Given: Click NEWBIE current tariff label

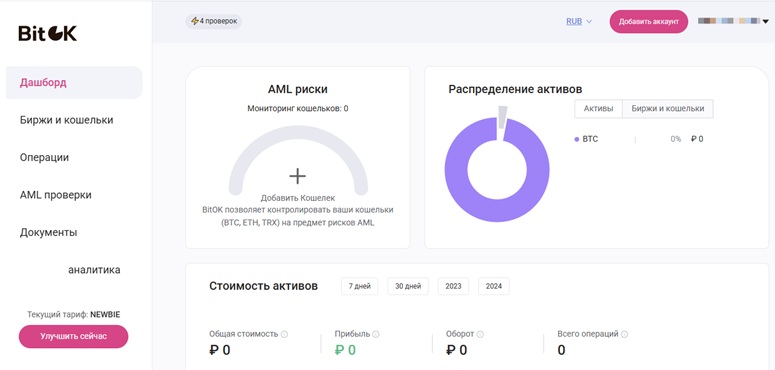Looking at the screenshot, I should click(x=105, y=314).
